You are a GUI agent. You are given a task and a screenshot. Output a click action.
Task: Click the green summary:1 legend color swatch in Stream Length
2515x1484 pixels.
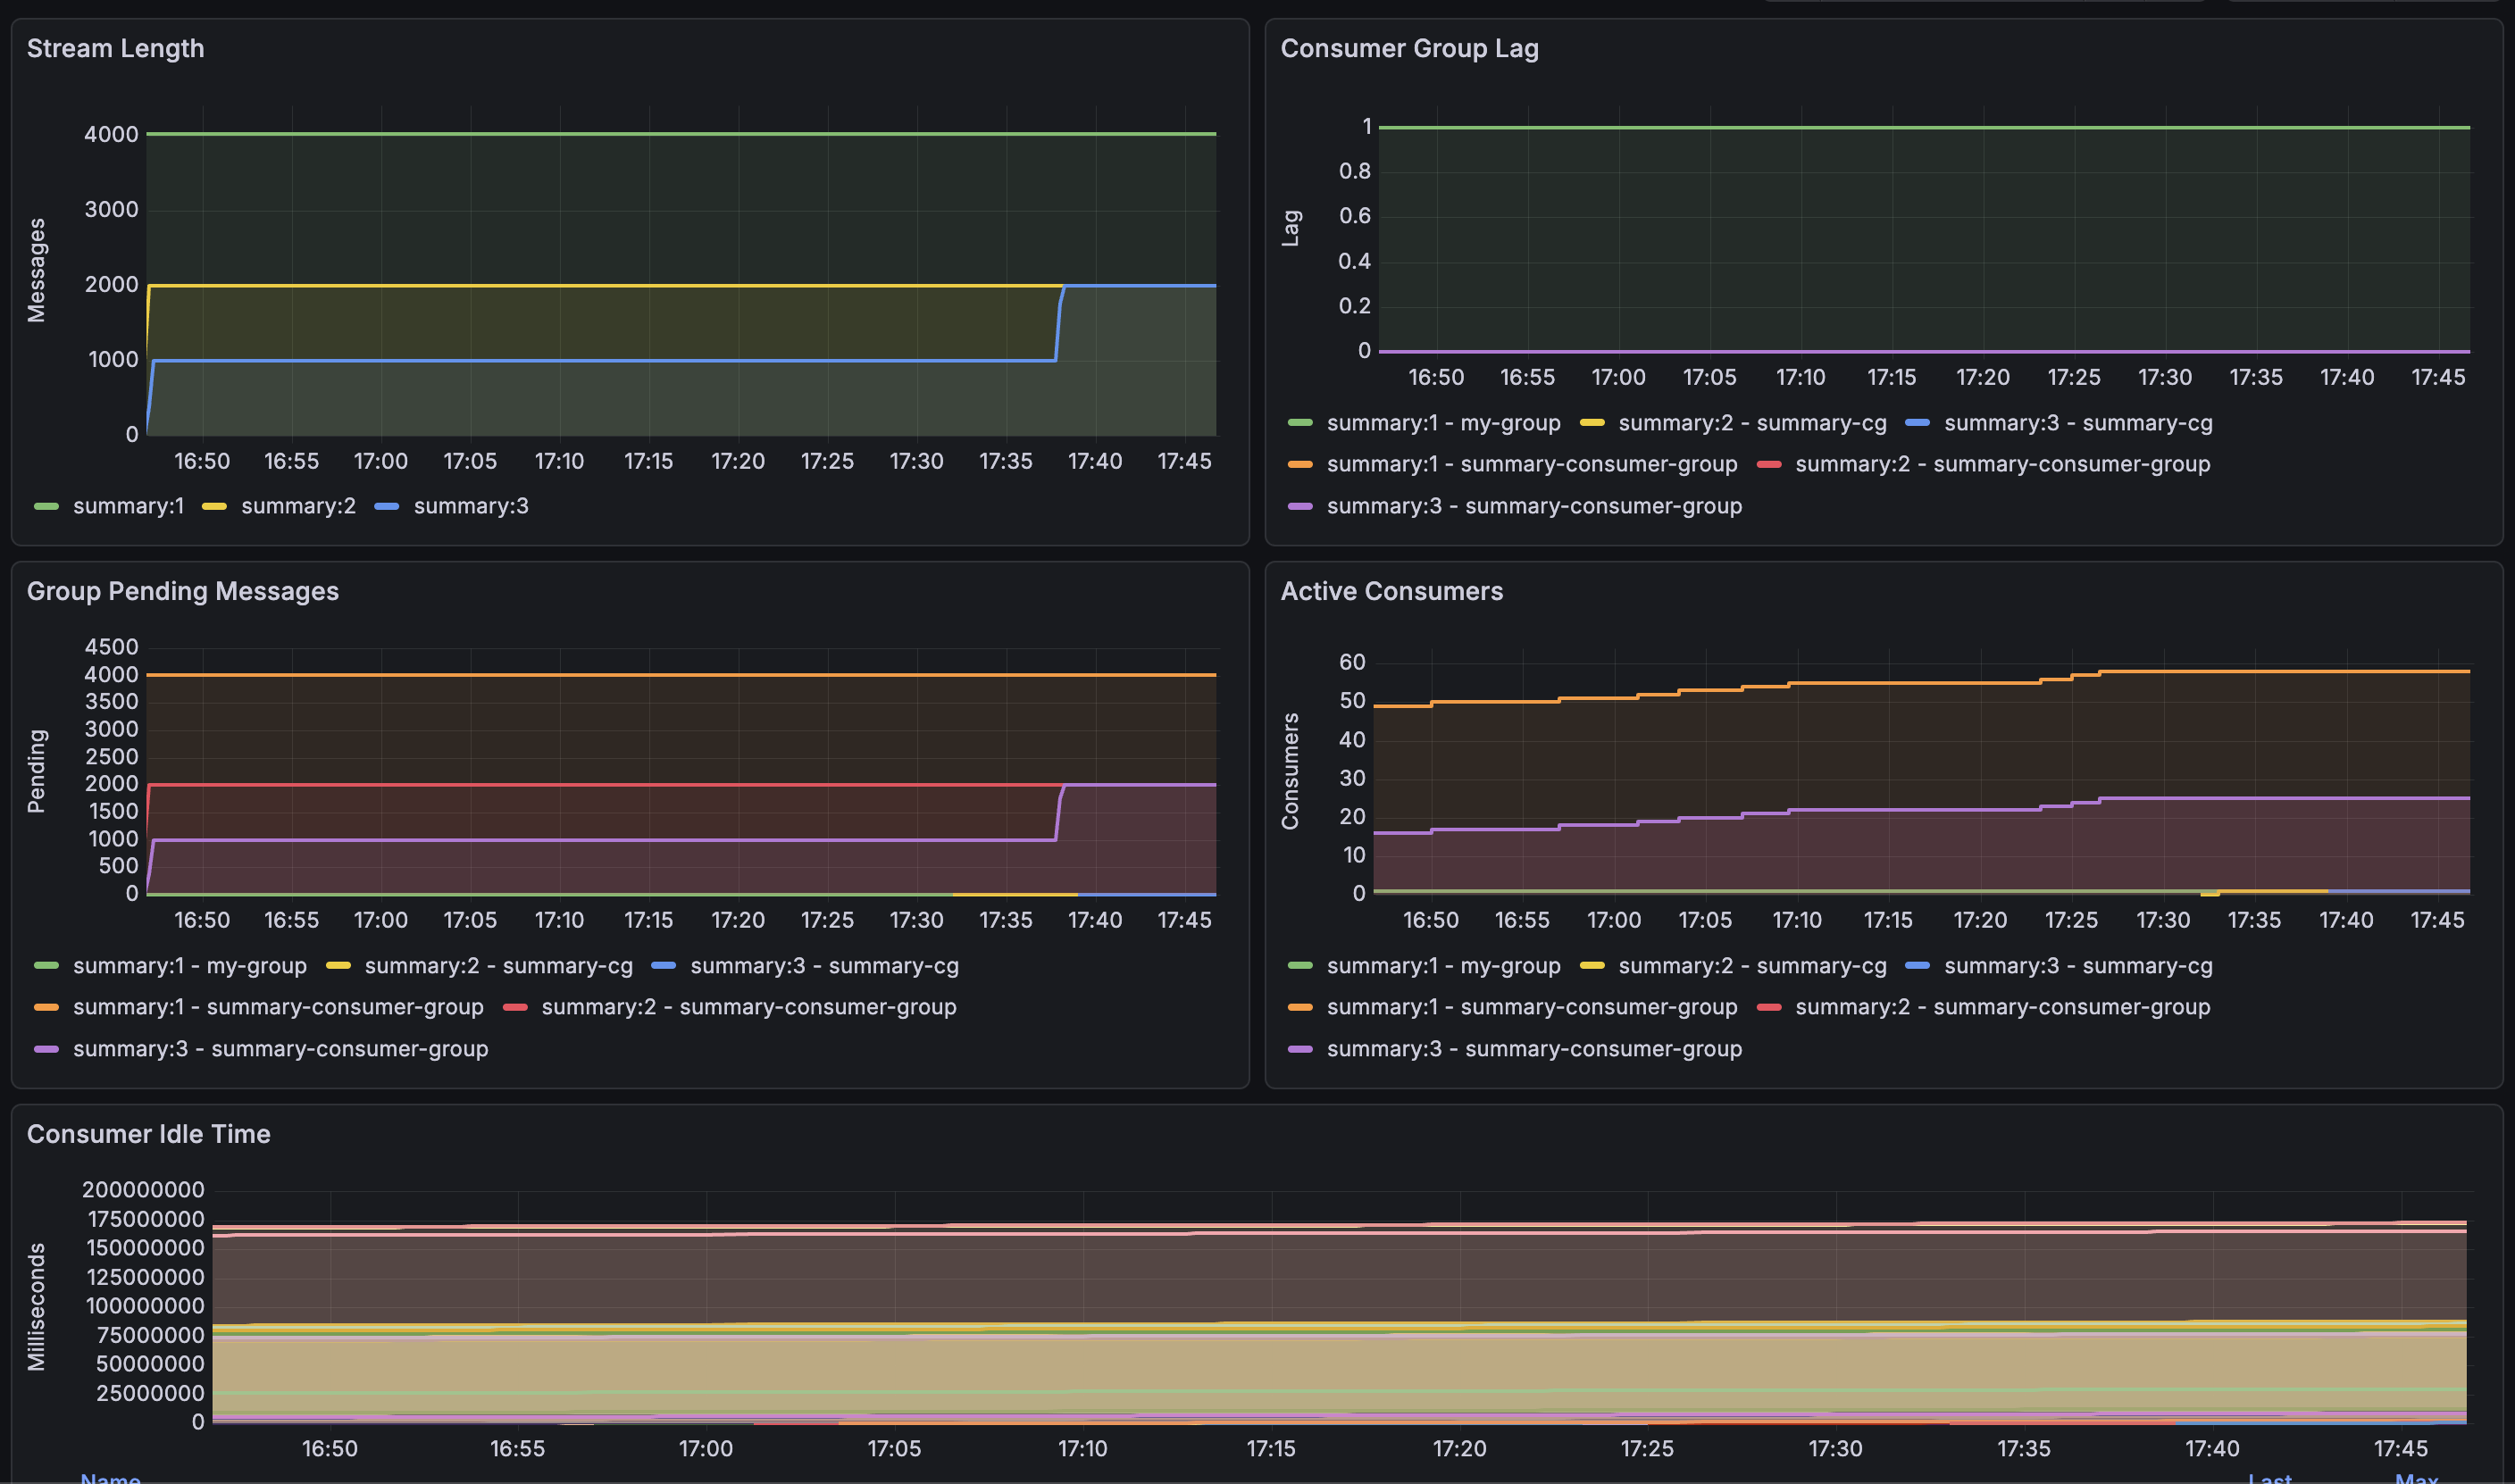pyautogui.click(x=46, y=506)
